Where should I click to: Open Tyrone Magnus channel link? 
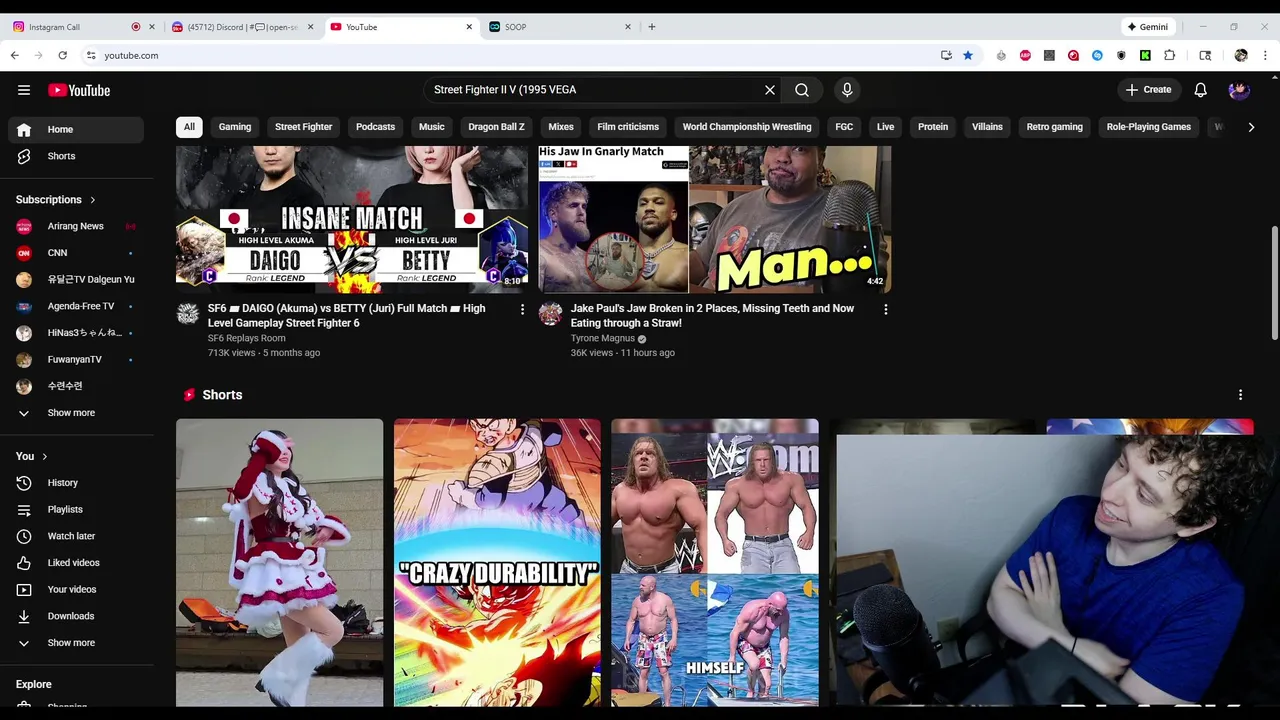click(x=603, y=338)
